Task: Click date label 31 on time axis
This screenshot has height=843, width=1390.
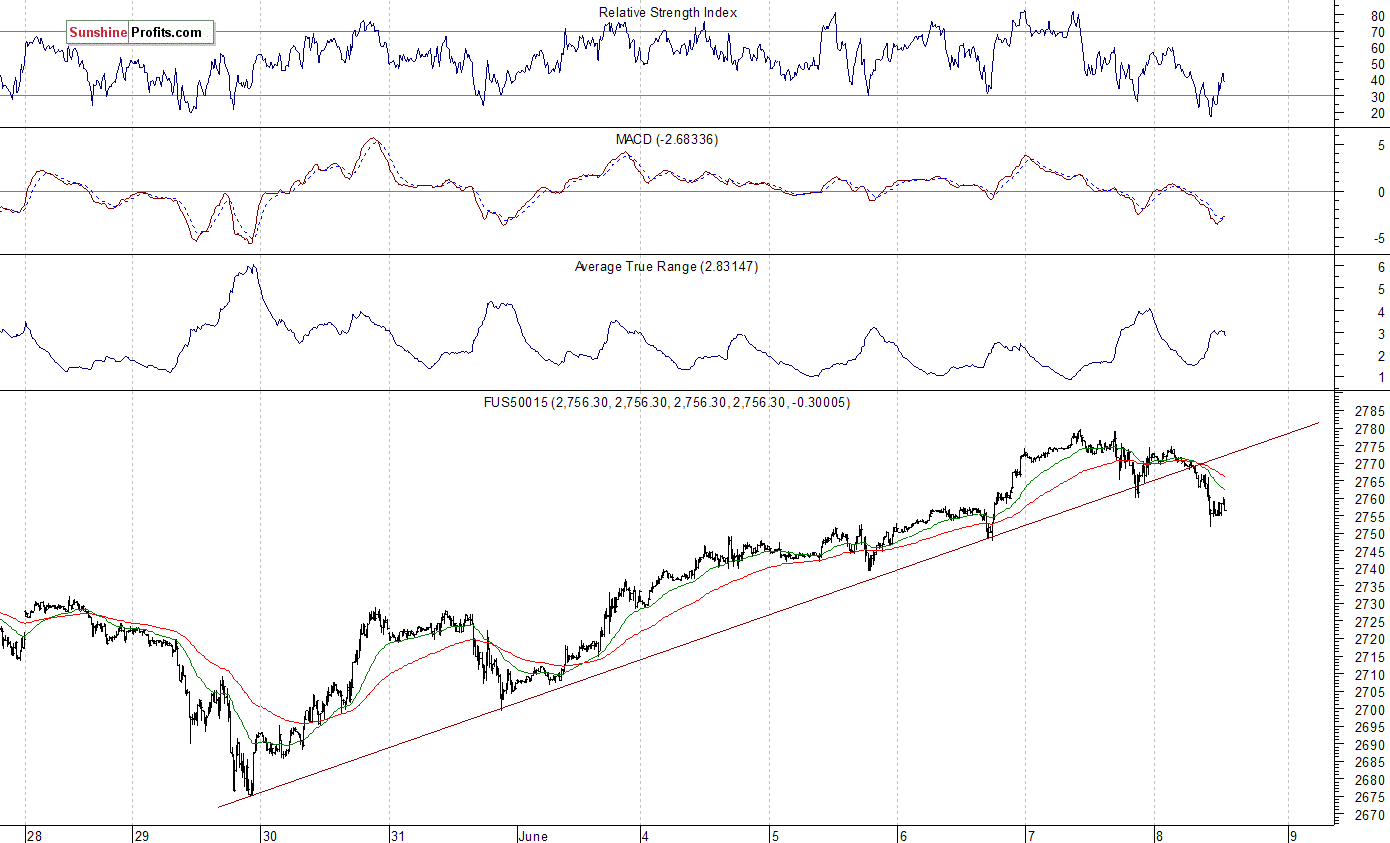Action: [x=398, y=836]
